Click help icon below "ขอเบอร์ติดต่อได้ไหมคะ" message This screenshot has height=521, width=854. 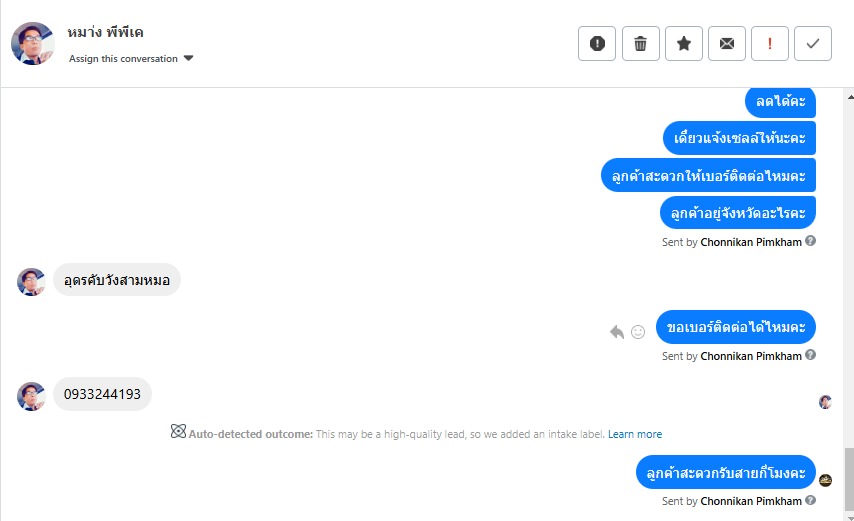[811, 355]
